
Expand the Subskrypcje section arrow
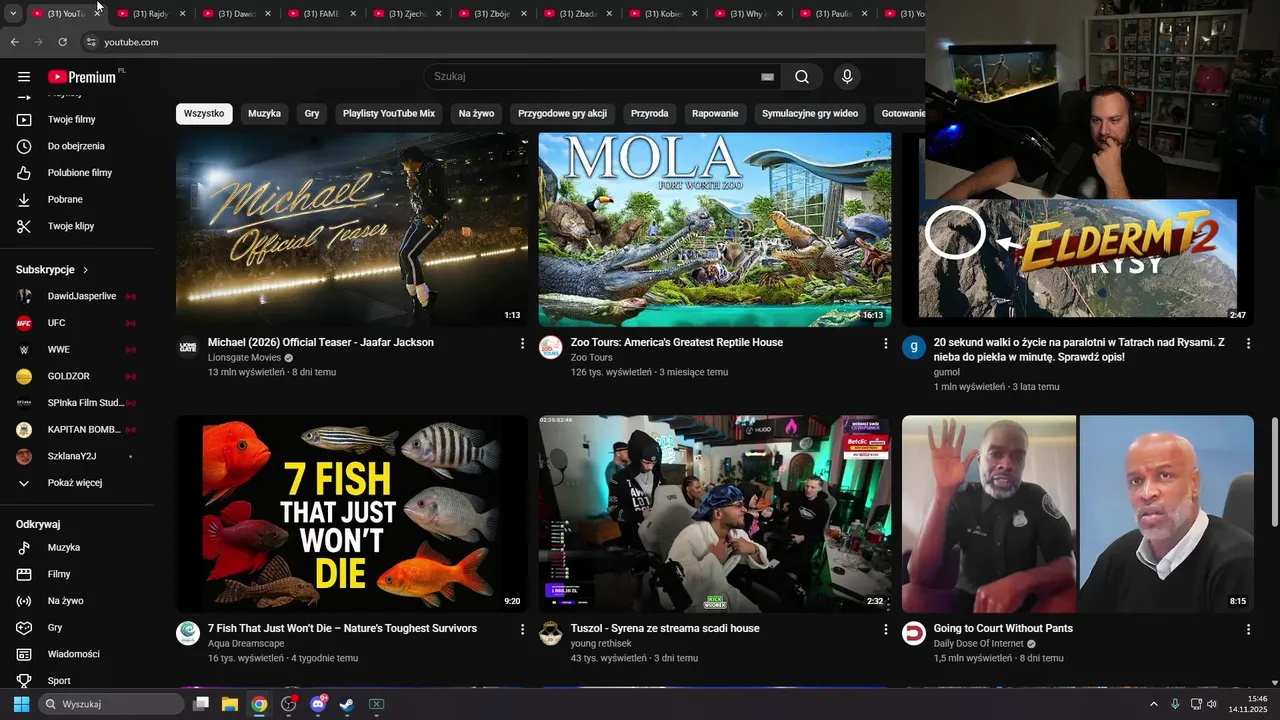(x=86, y=270)
